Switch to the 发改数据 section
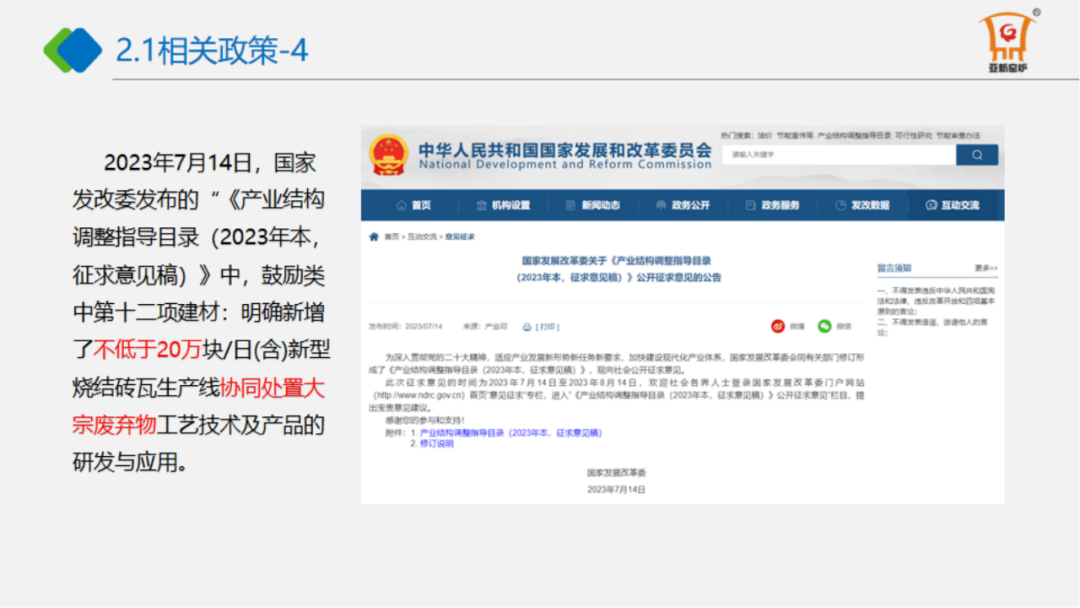This screenshot has height=608, width=1080. pos(862,205)
